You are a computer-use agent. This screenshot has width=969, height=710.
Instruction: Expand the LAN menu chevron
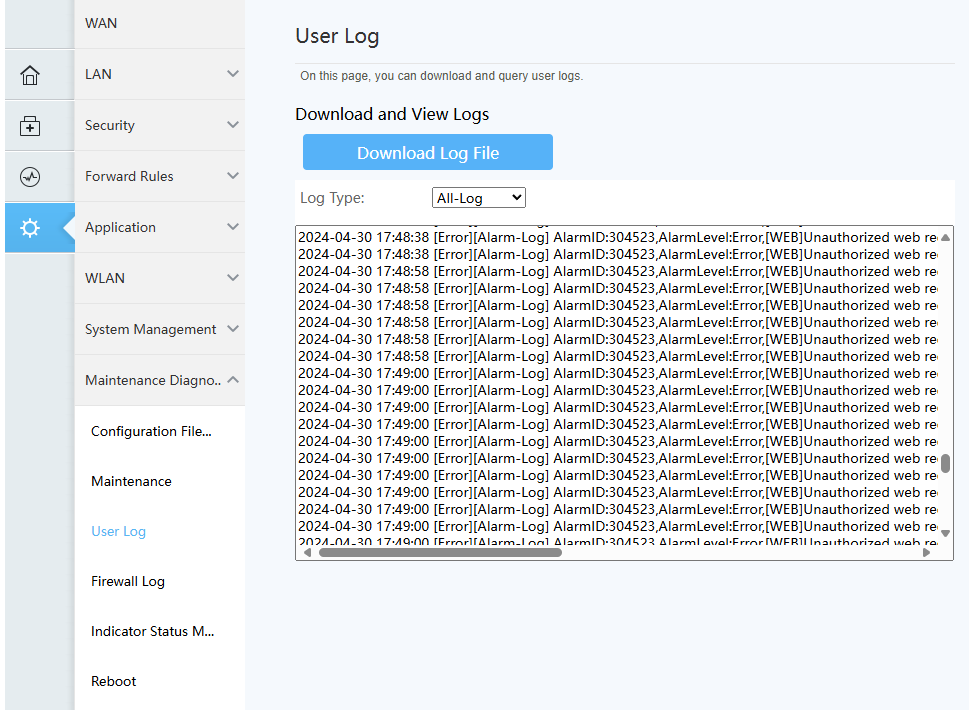point(233,74)
